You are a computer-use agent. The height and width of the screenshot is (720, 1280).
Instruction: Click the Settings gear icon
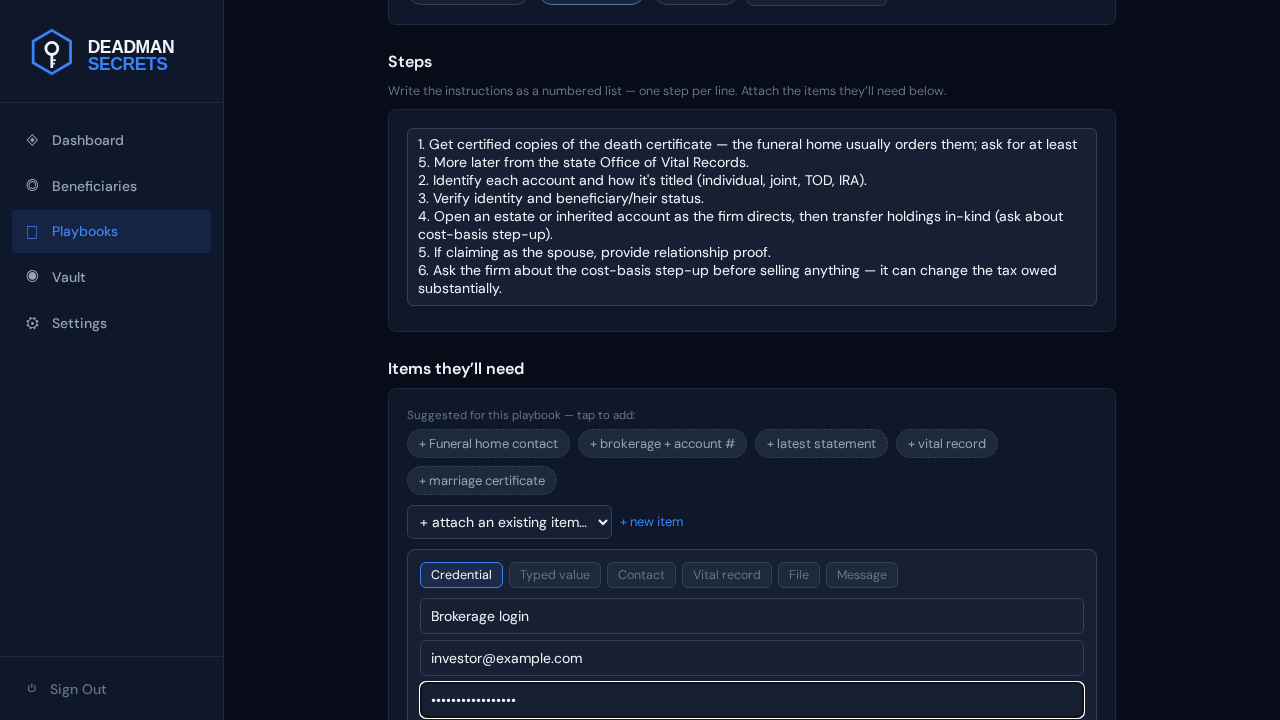32,323
